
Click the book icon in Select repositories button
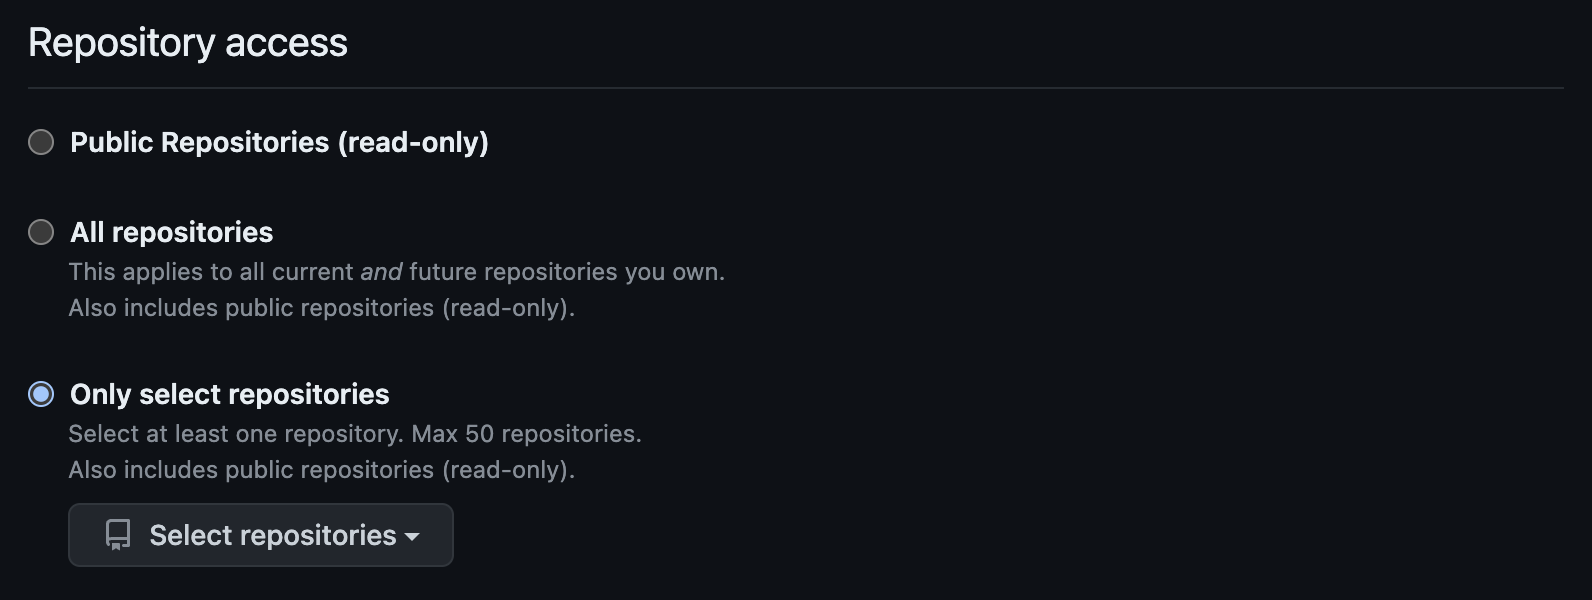pyautogui.click(x=118, y=535)
